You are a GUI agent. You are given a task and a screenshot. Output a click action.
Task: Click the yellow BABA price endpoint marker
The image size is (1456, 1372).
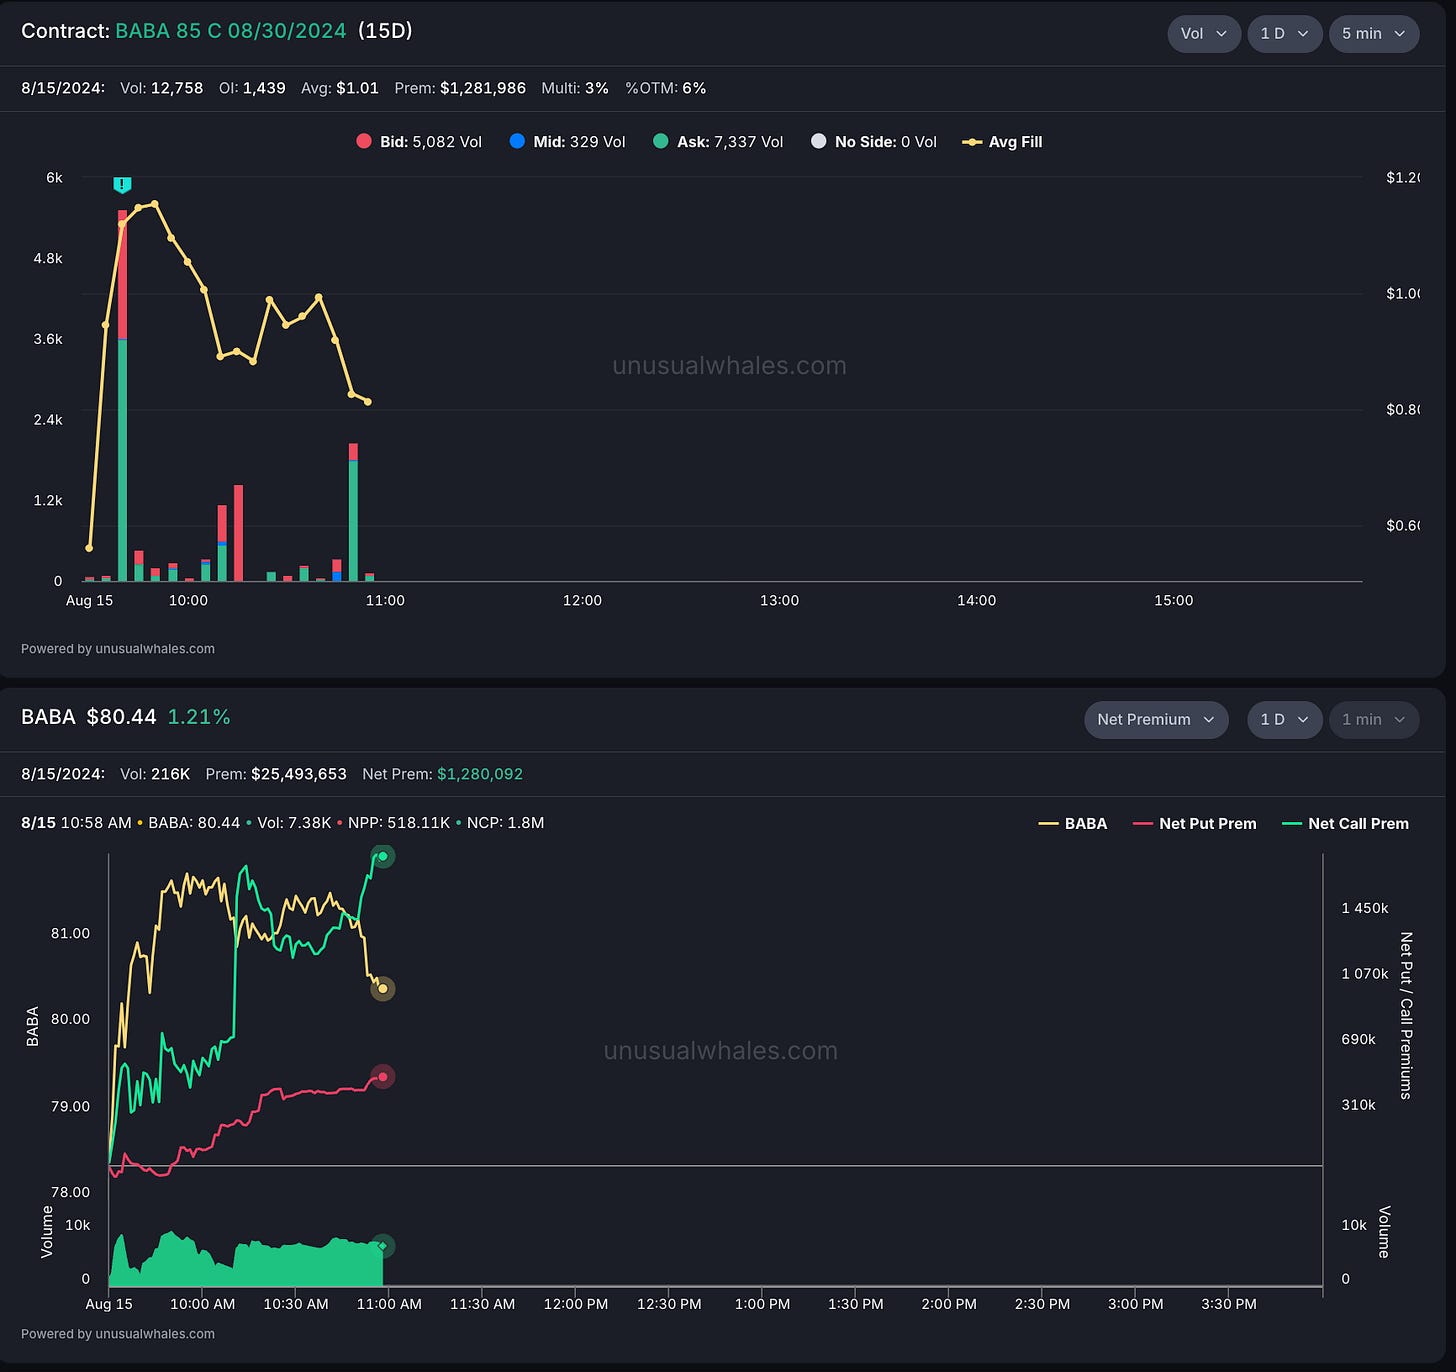point(383,989)
